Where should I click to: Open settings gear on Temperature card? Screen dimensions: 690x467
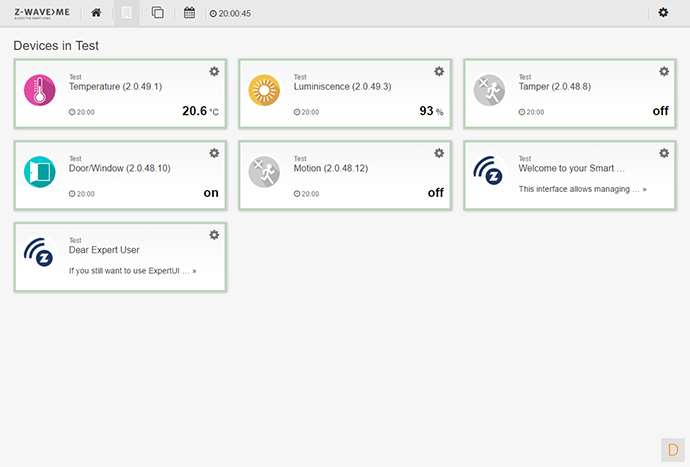[x=214, y=71]
